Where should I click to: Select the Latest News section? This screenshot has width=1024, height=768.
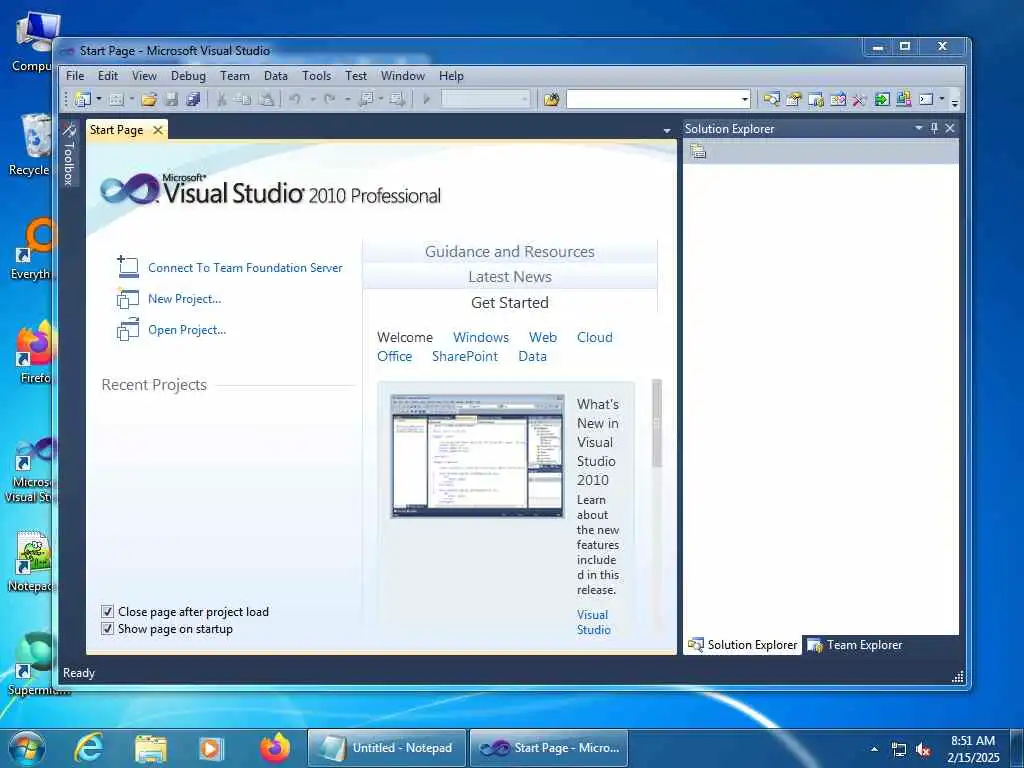(509, 277)
